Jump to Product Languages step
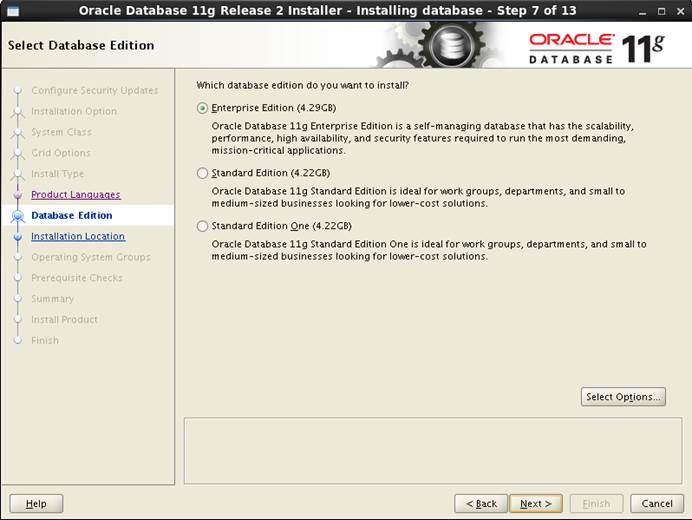 [76, 195]
